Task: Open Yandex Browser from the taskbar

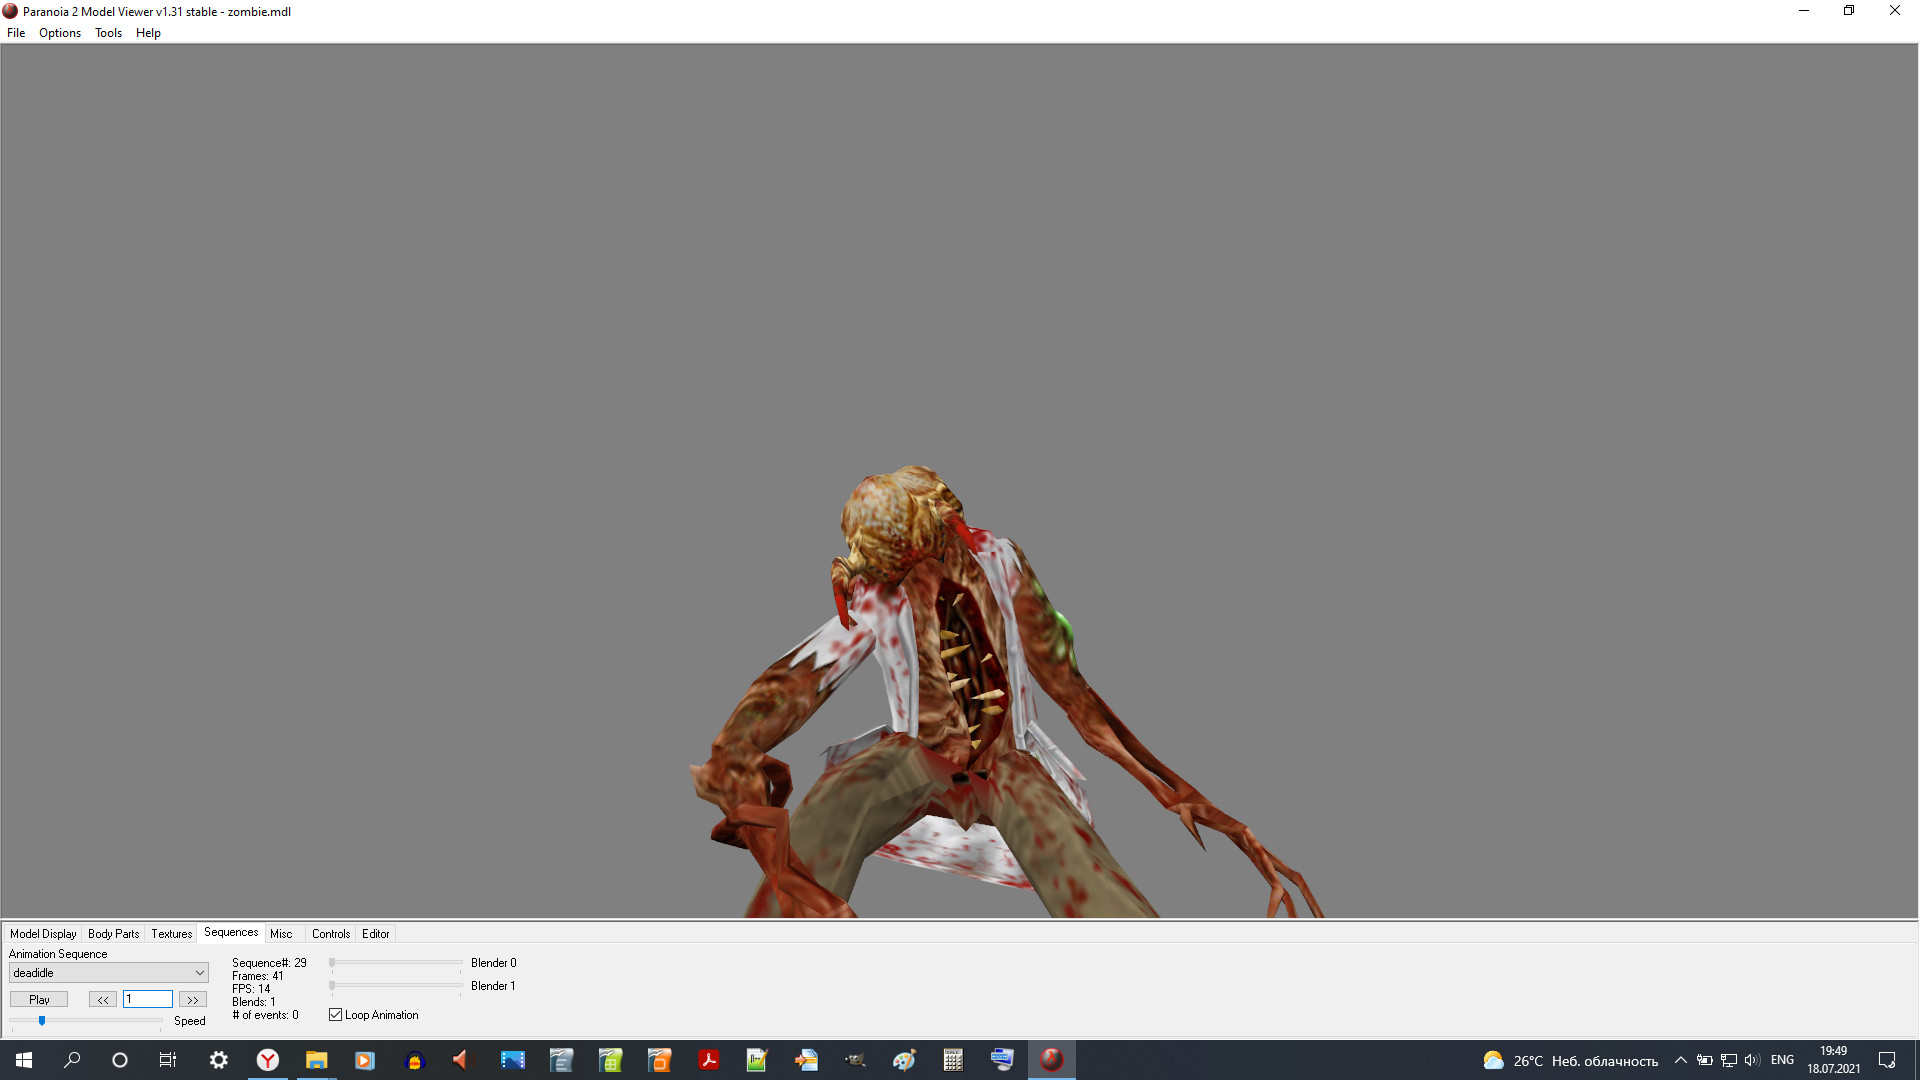Action: click(x=267, y=1059)
